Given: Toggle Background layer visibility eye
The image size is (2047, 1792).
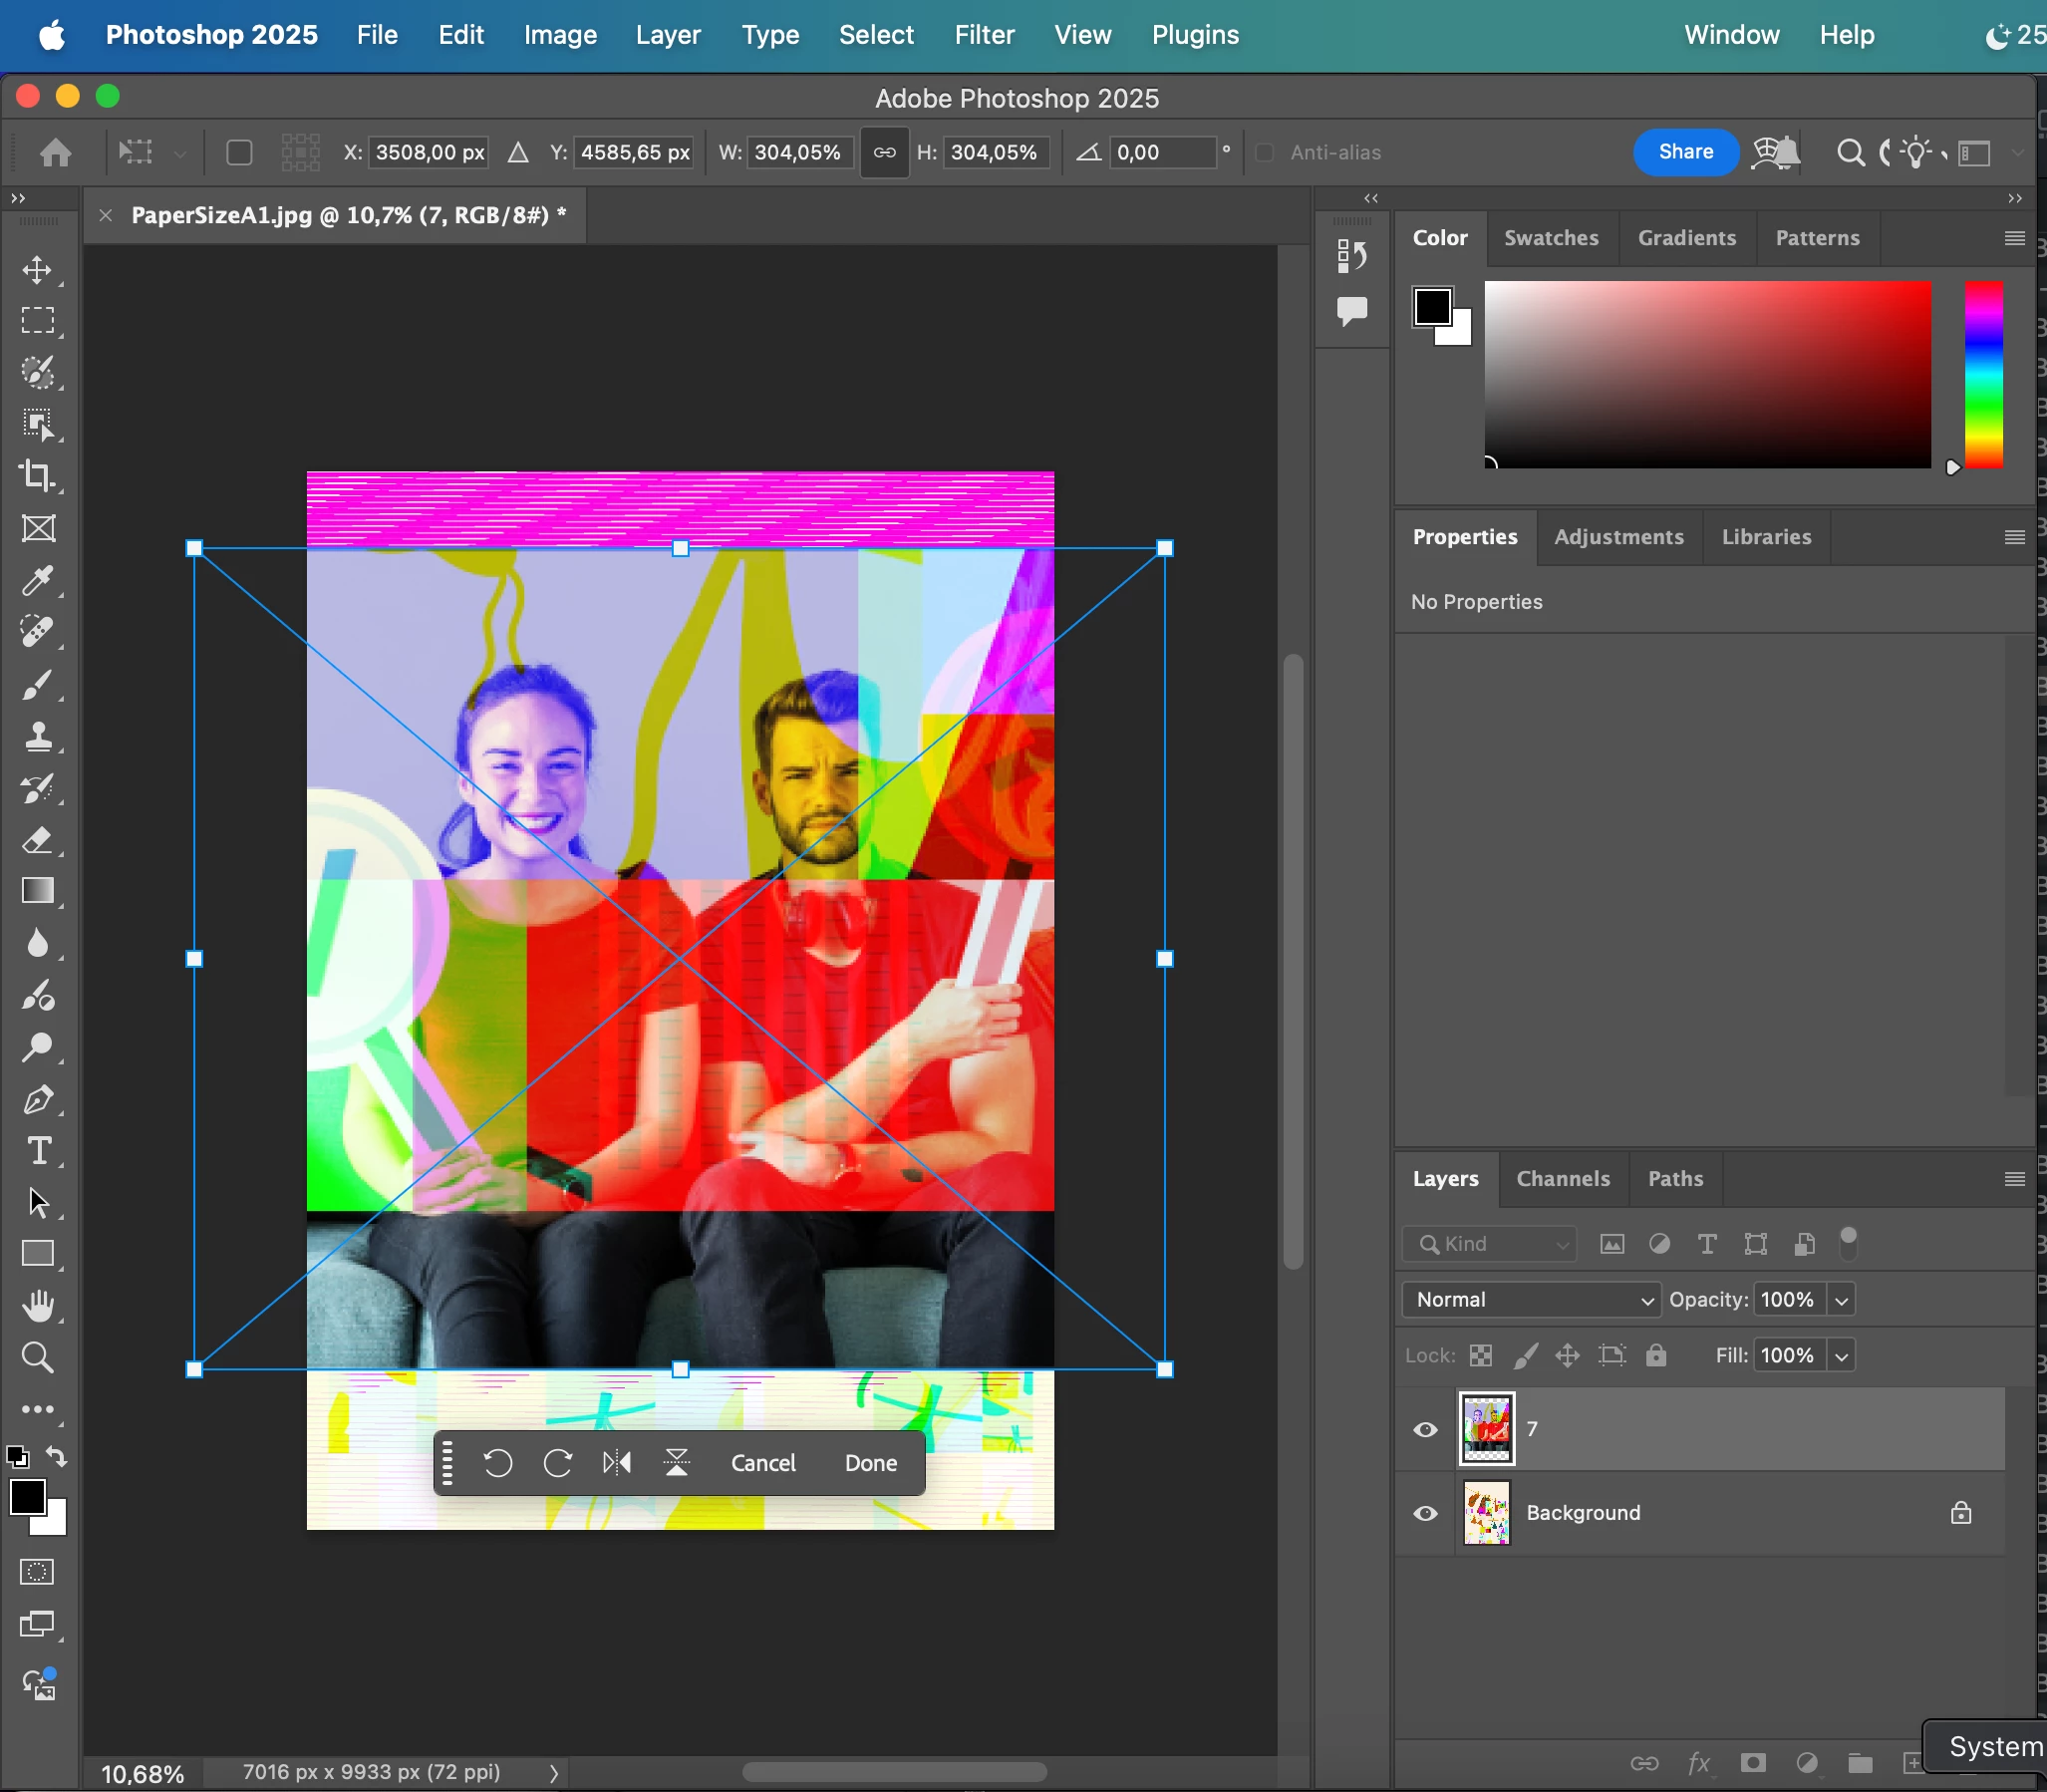Looking at the screenshot, I should (x=1426, y=1513).
